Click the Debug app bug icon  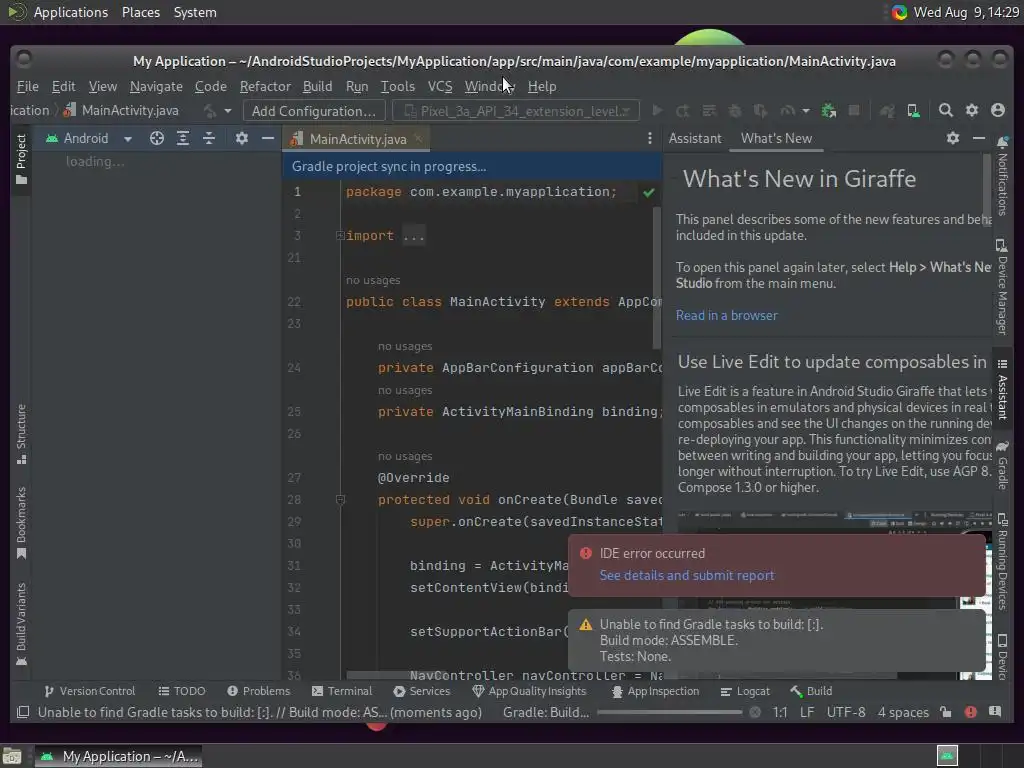pyautogui.click(x=735, y=111)
